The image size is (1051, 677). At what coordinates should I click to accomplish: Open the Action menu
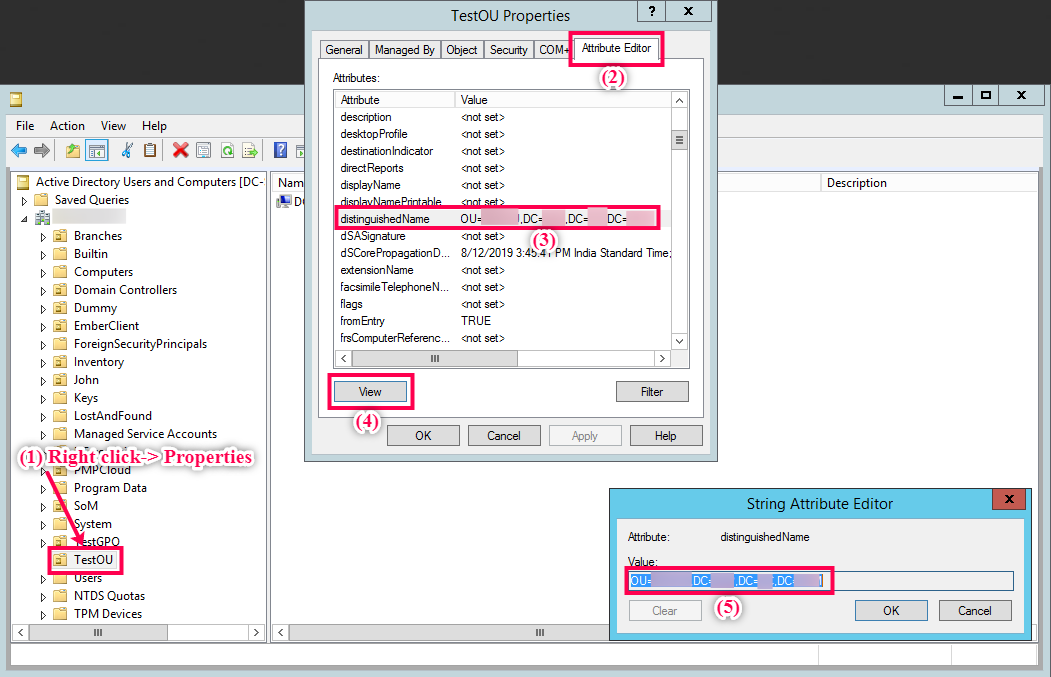point(67,126)
